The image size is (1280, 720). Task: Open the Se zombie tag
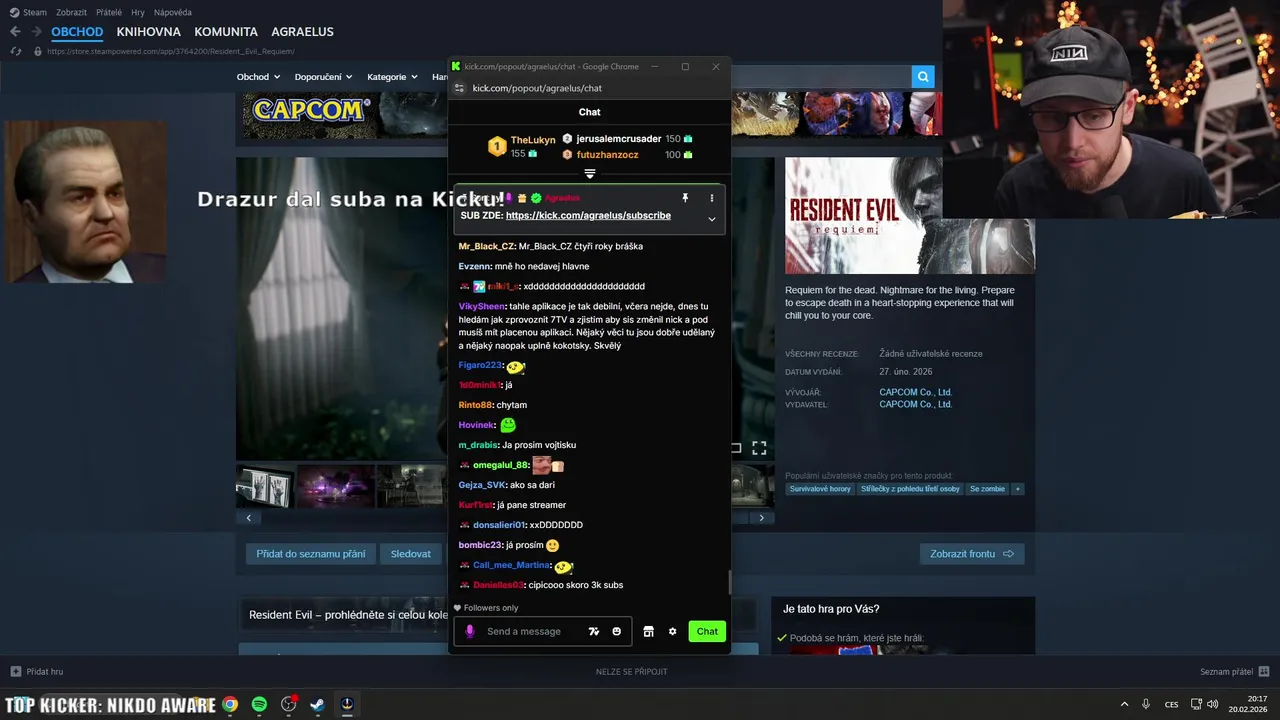(987, 489)
